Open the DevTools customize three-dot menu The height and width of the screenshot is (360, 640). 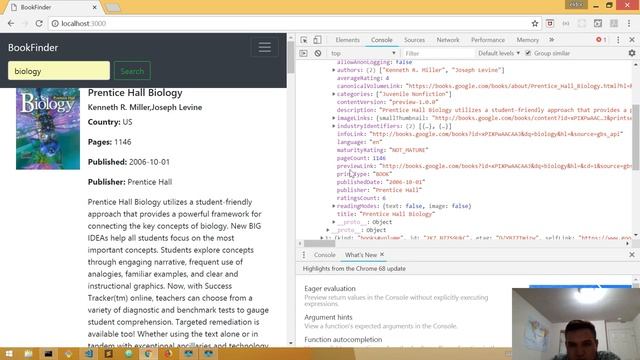tap(618, 40)
